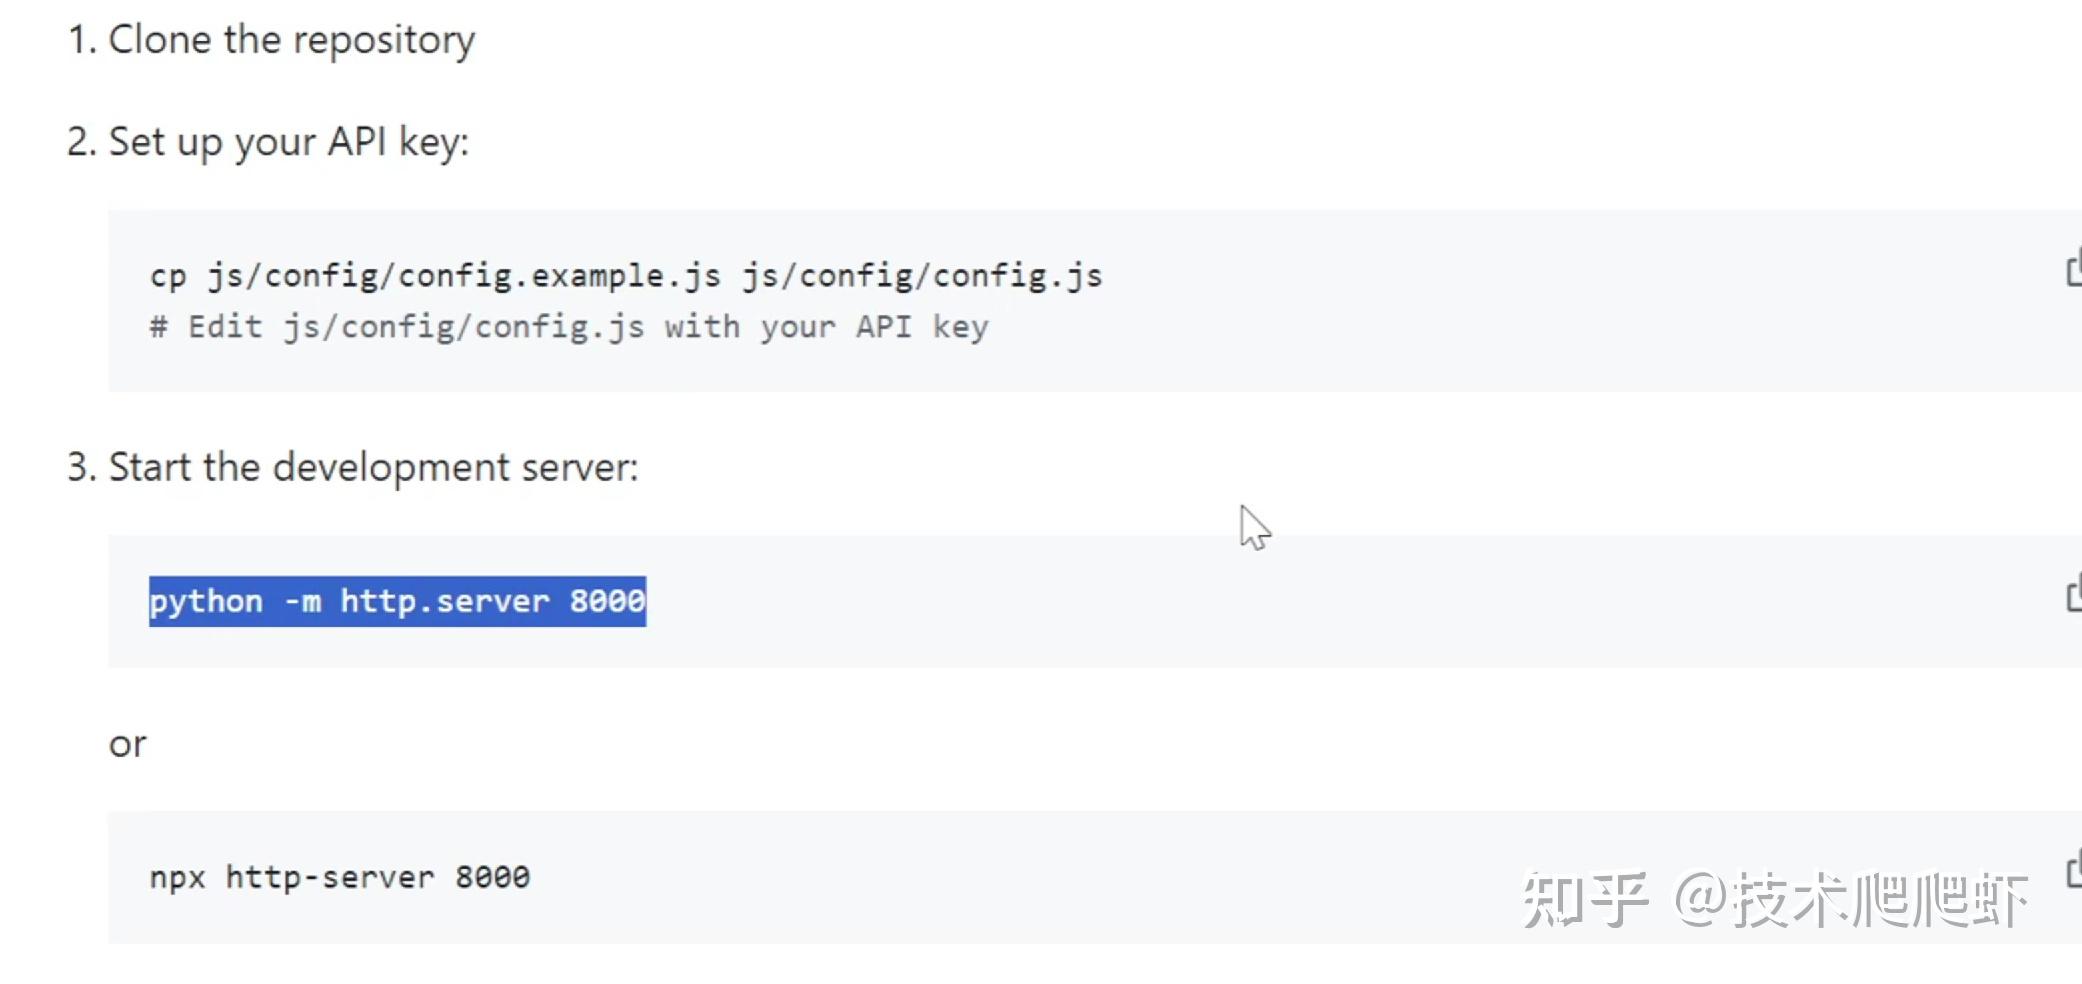2082x984 pixels.
Task: Click the '-m' flag in python command
Action: click(303, 601)
